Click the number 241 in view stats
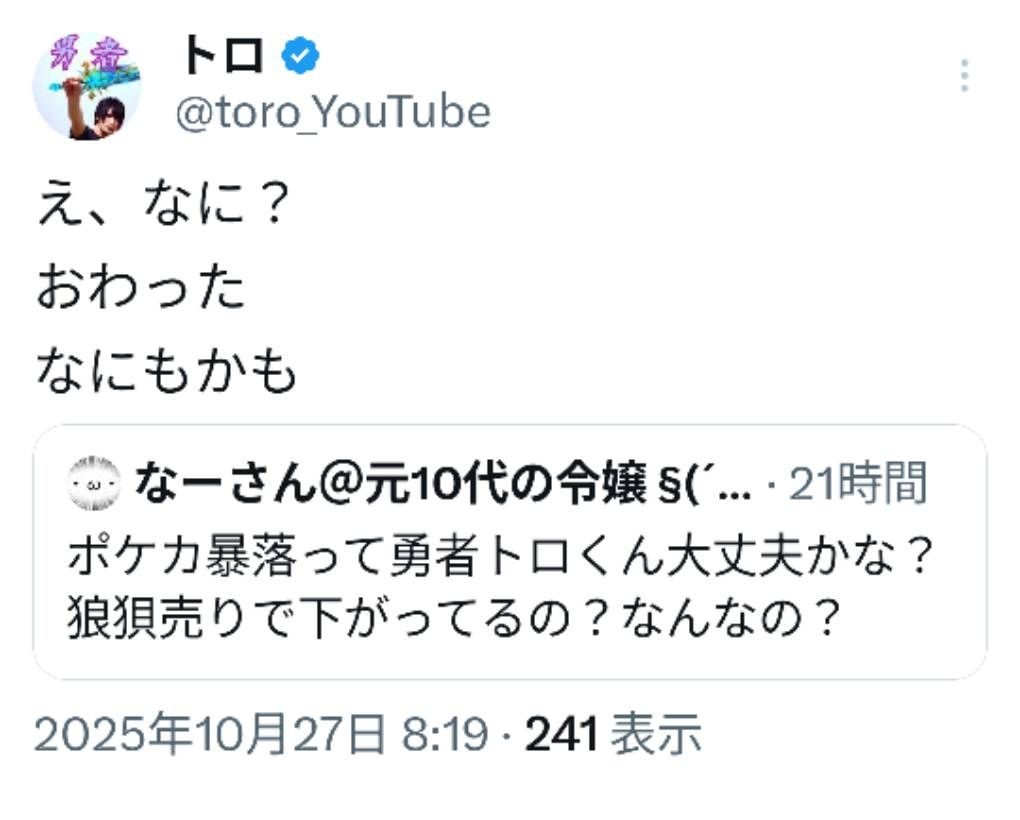The height and width of the screenshot is (820, 1020). tap(561, 737)
